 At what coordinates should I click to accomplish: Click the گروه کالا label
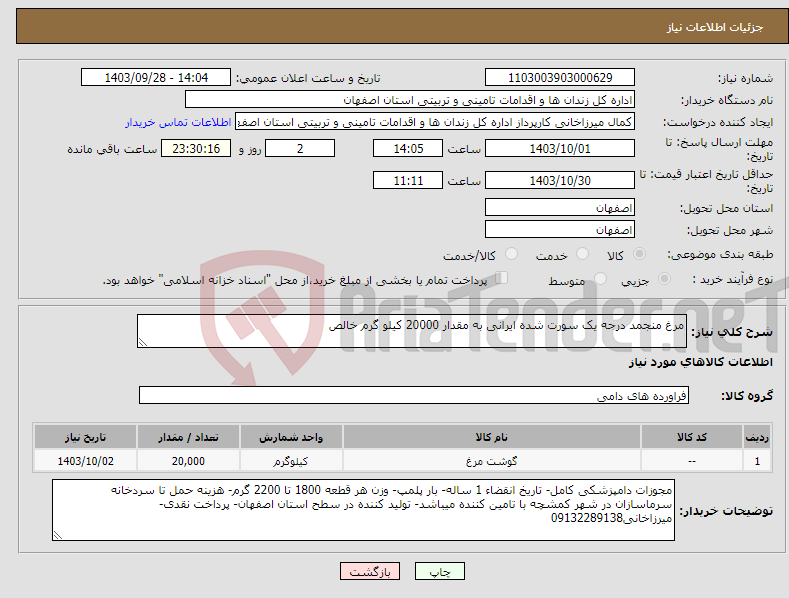747,396
